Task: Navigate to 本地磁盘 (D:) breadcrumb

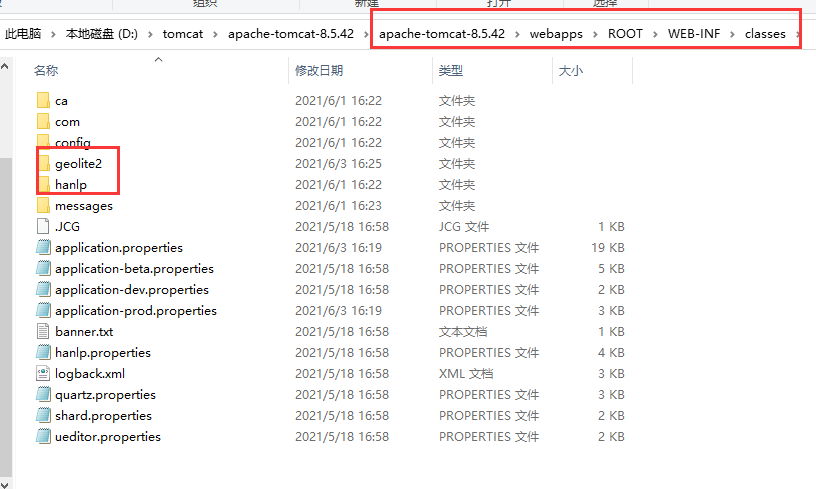Action: 101,34
